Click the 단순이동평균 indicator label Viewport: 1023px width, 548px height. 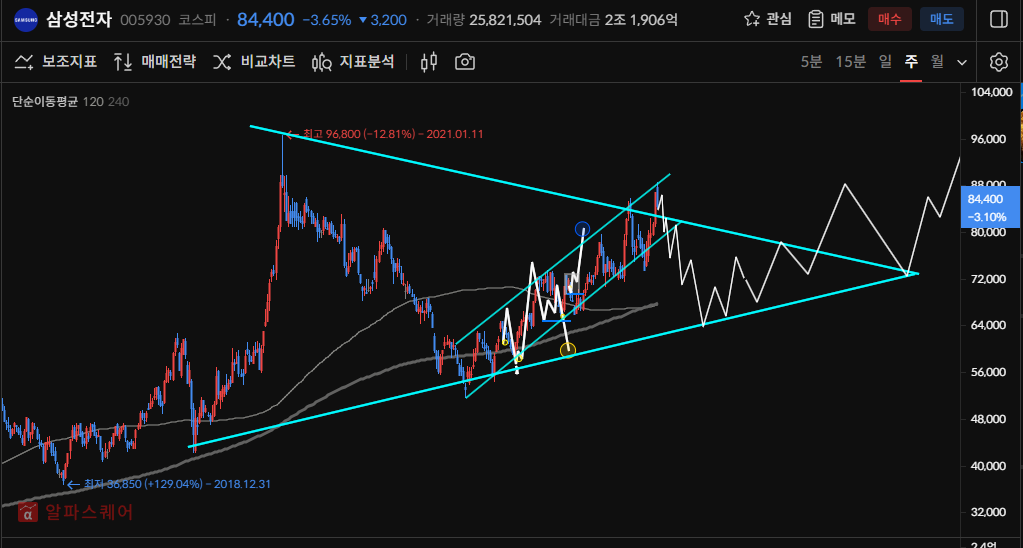click(45, 102)
